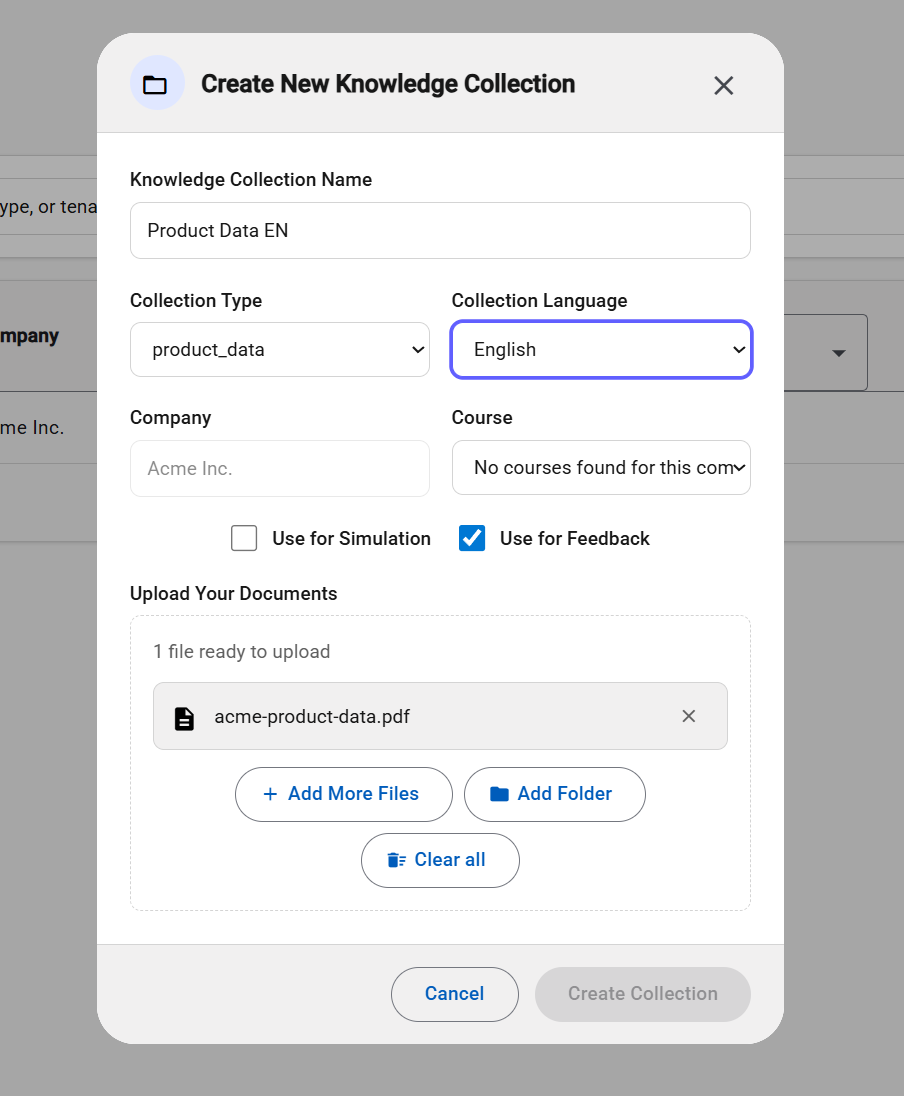The width and height of the screenshot is (904, 1096).
Task: Clear all uploaded files
Action: point(440,860)
